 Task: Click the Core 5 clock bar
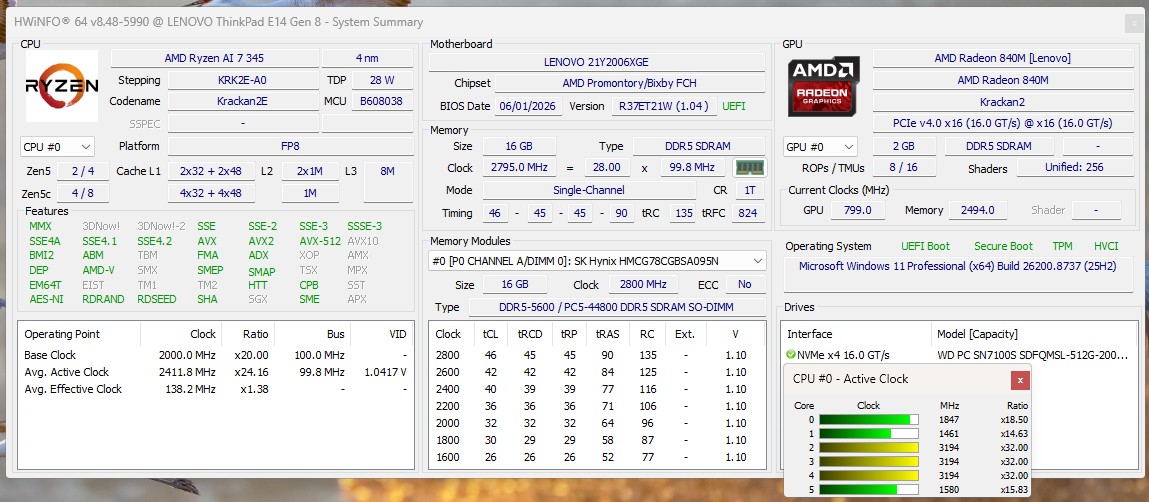tap(869, 490)
